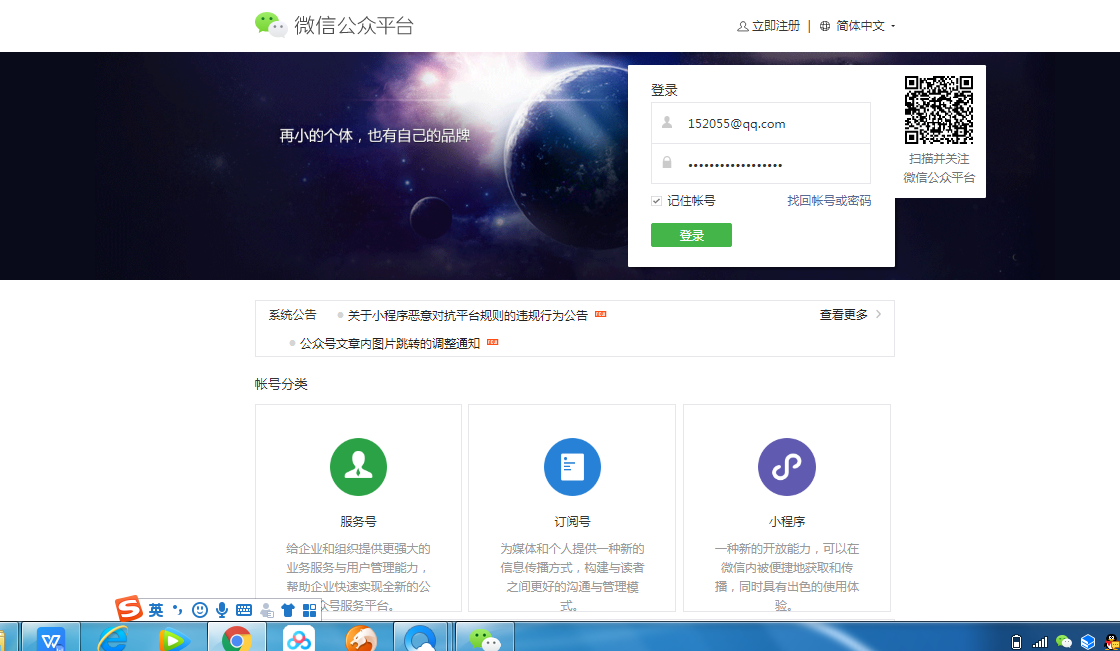The image size is (1120, 651).
Task: Open the Sogou emoji smiley icon
Action: 200,610
